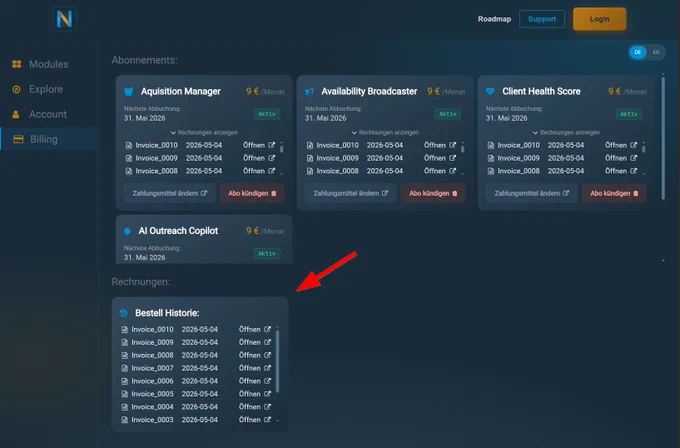
Task: Click Aktiv badge on Aquisition Manager
Action: point(267,114)
